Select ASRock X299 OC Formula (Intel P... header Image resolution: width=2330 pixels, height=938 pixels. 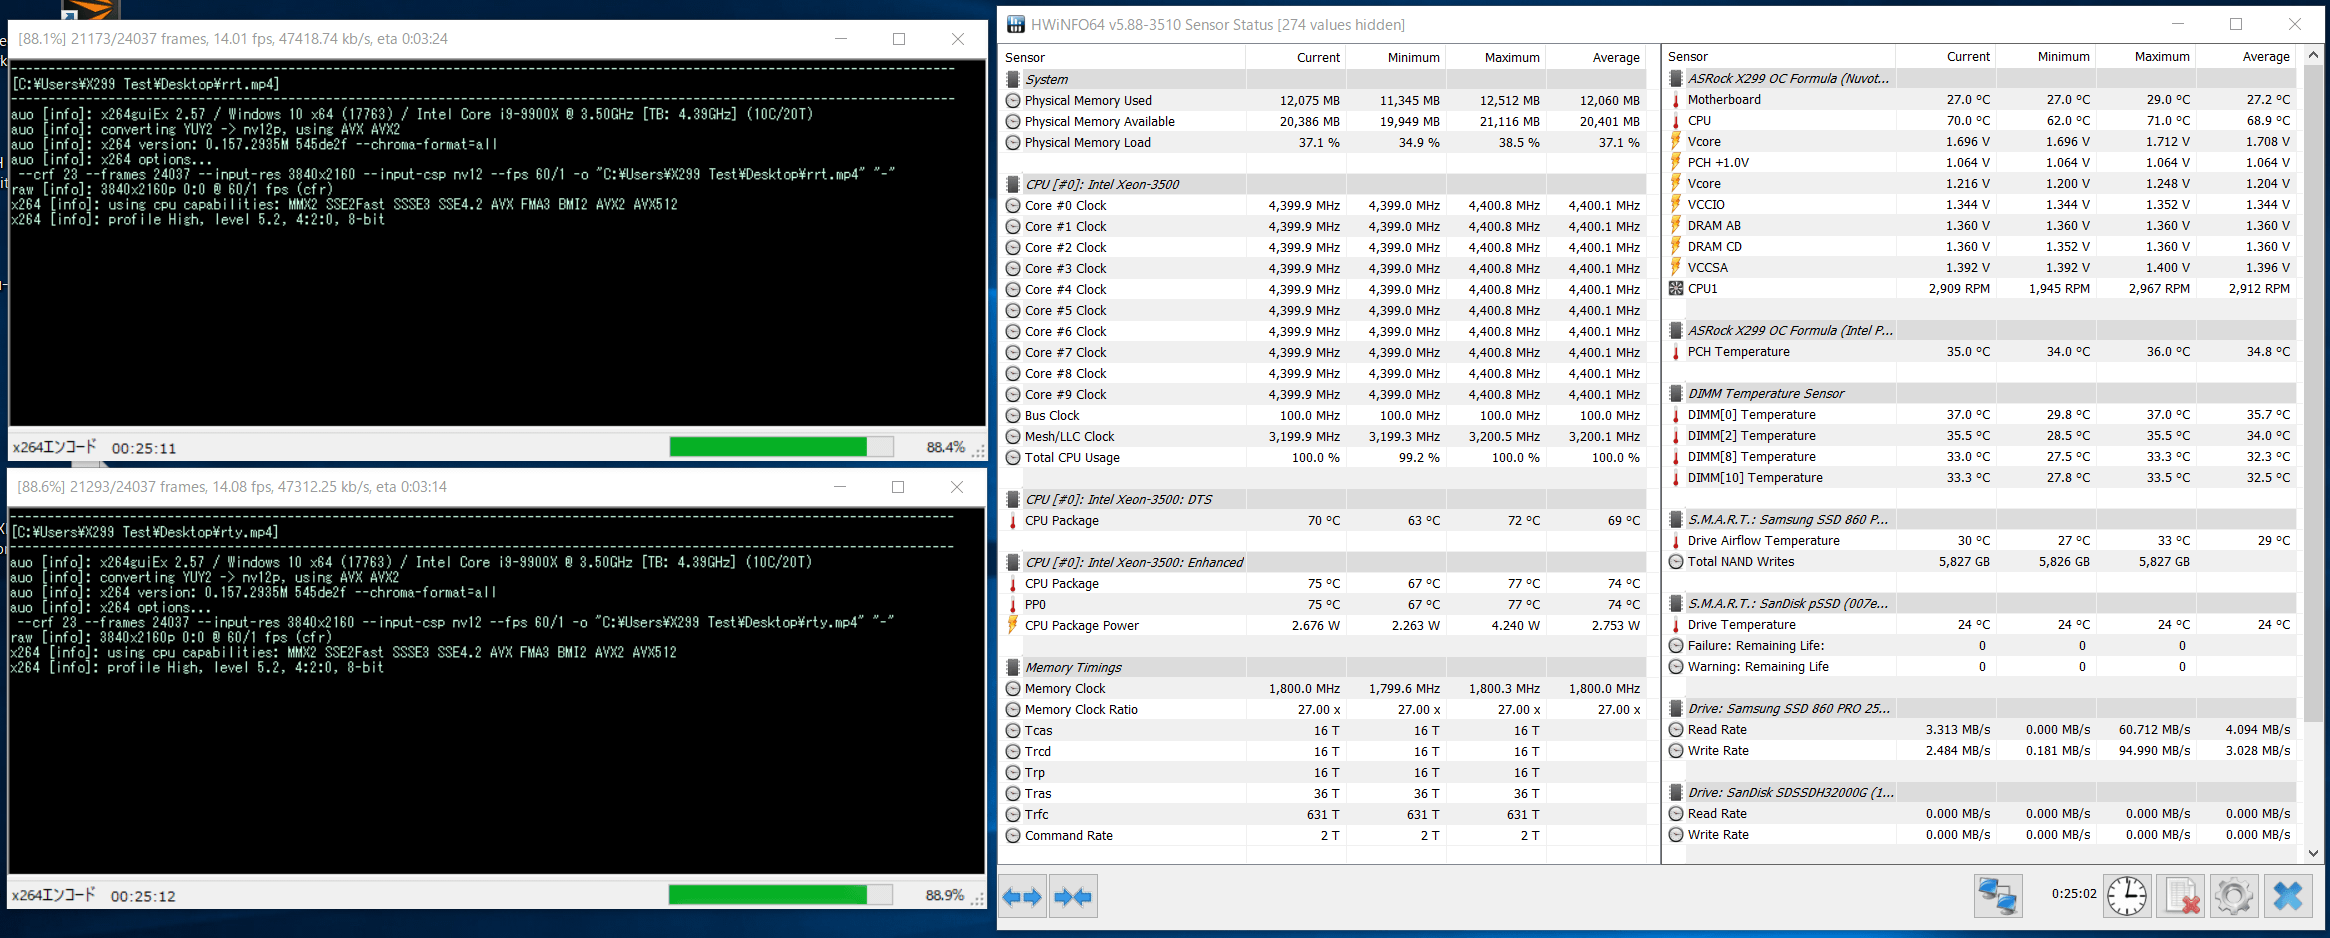(x=1790, y=331)
